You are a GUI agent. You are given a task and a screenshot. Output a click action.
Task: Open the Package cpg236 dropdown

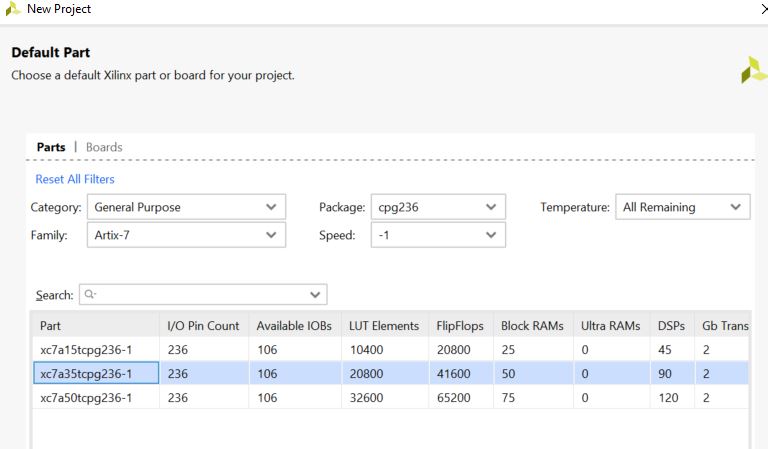437,207
